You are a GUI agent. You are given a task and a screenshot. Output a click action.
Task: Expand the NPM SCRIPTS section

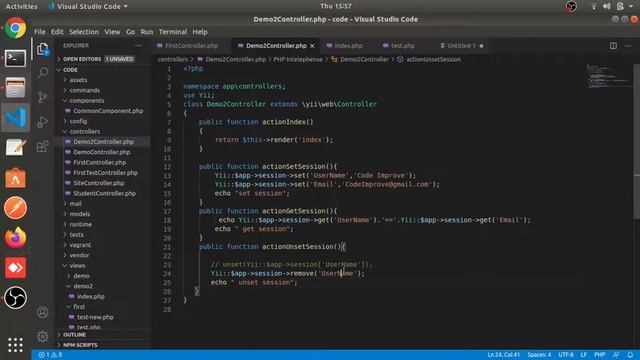[x=80, y=345]
